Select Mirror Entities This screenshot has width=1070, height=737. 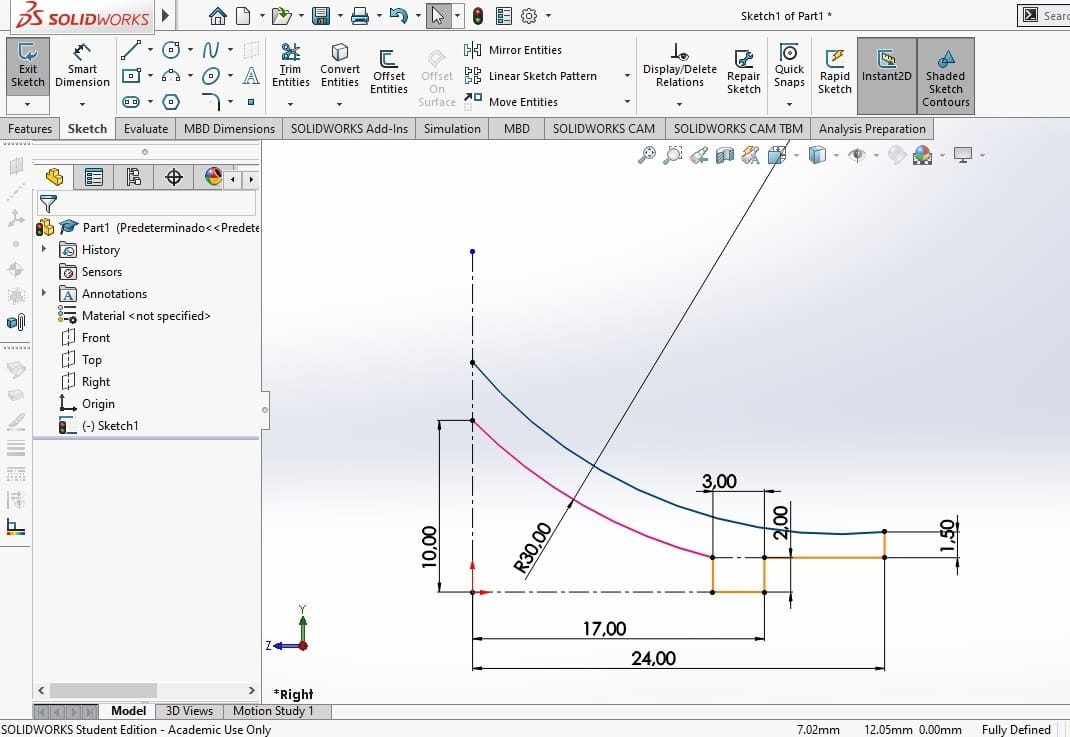pos(513,50)
